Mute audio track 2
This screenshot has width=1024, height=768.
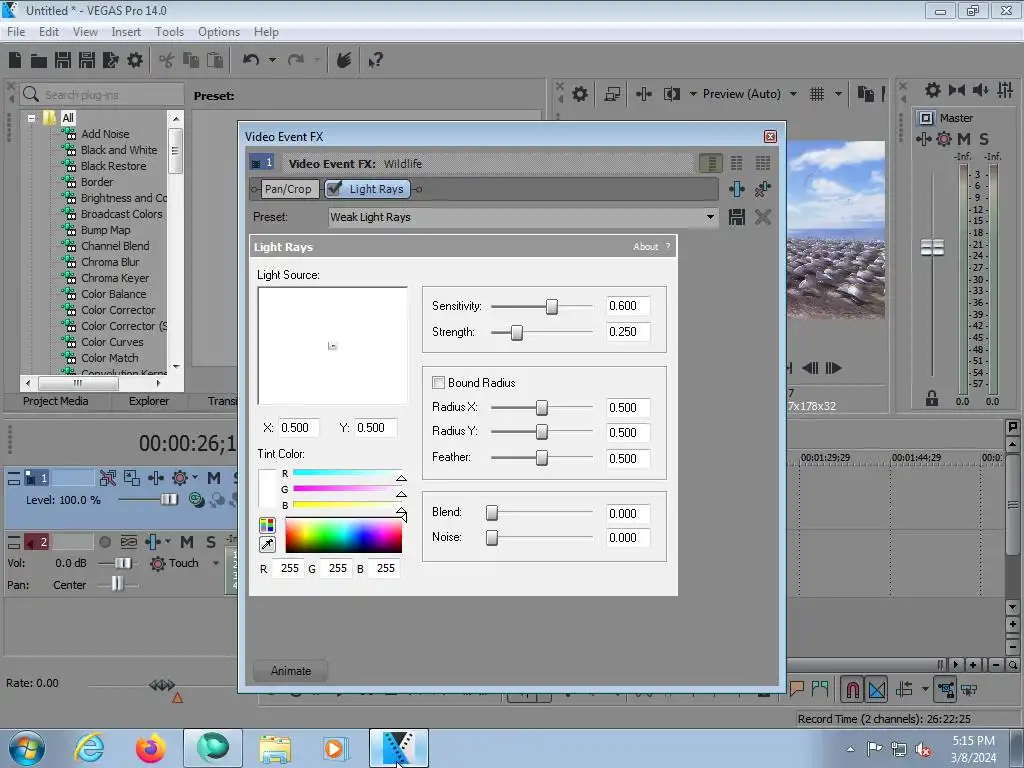point(186,542)
